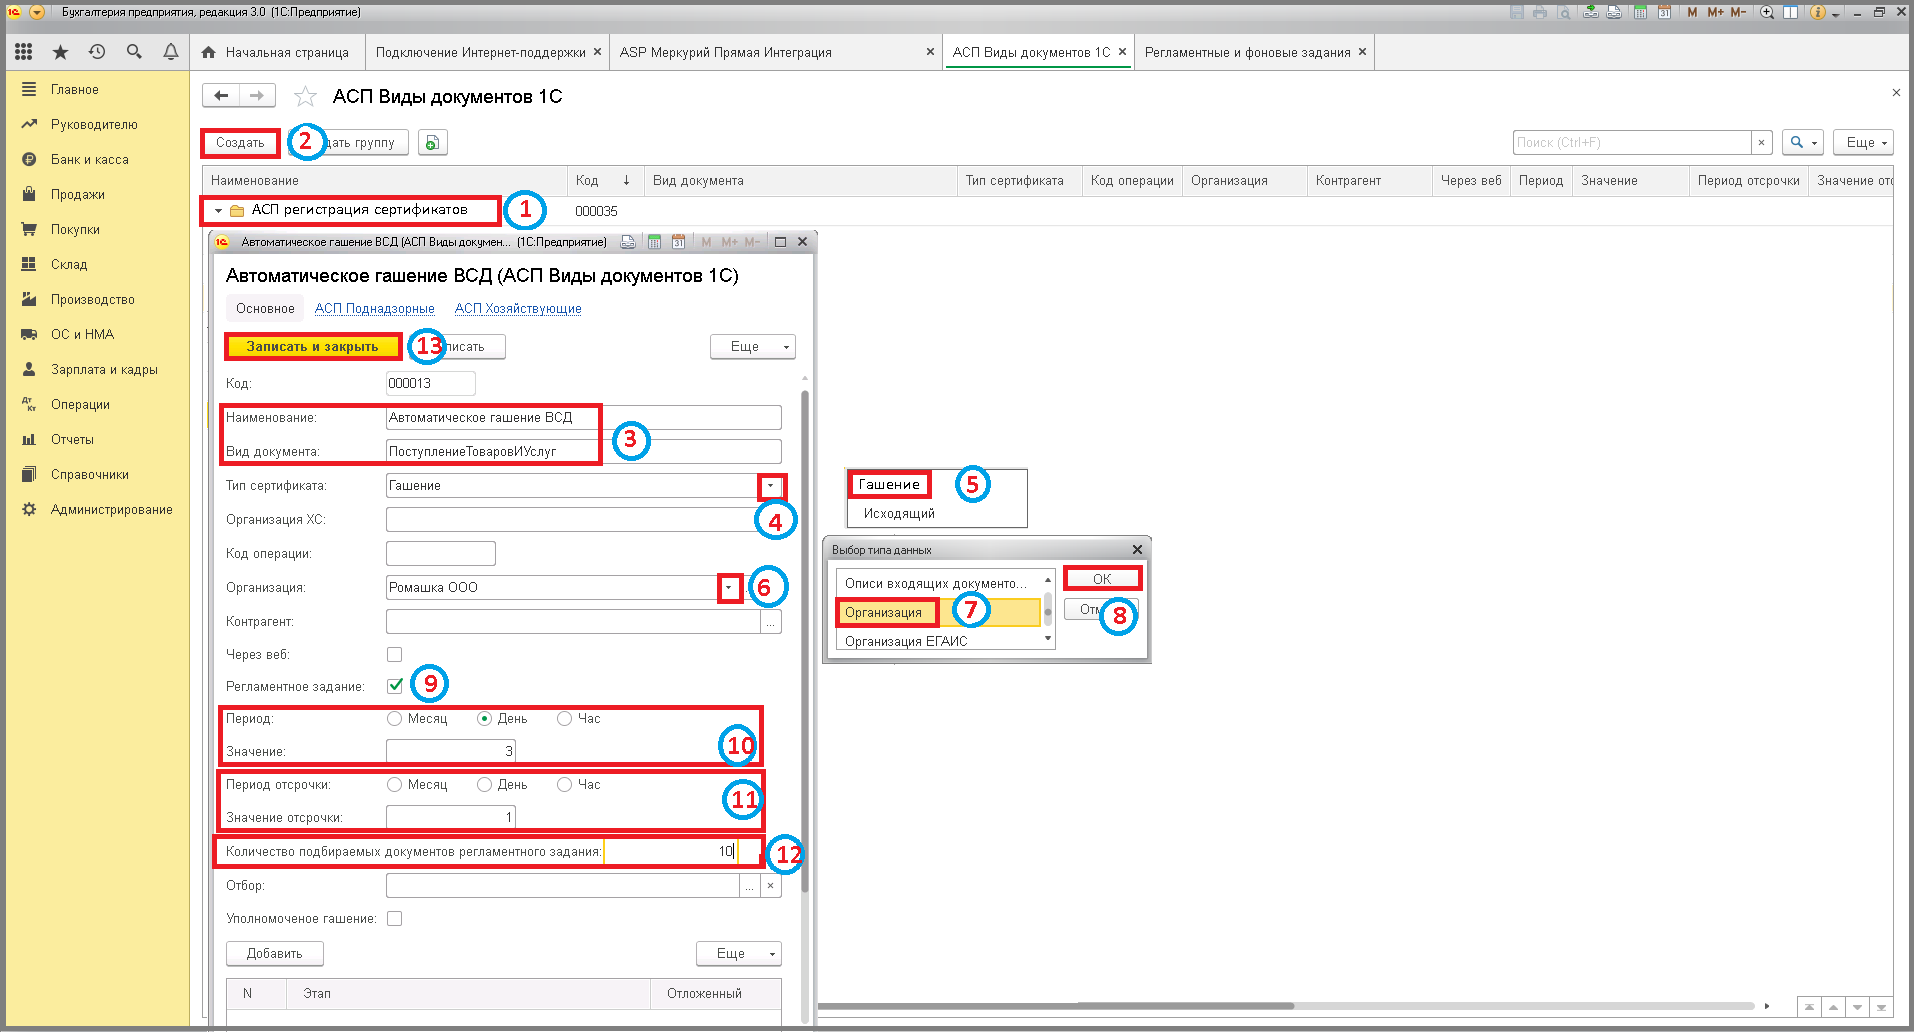The image size is (1914, 1032).
Task: Enable the Через веб checkbox
Action: (x=395, y=654)
